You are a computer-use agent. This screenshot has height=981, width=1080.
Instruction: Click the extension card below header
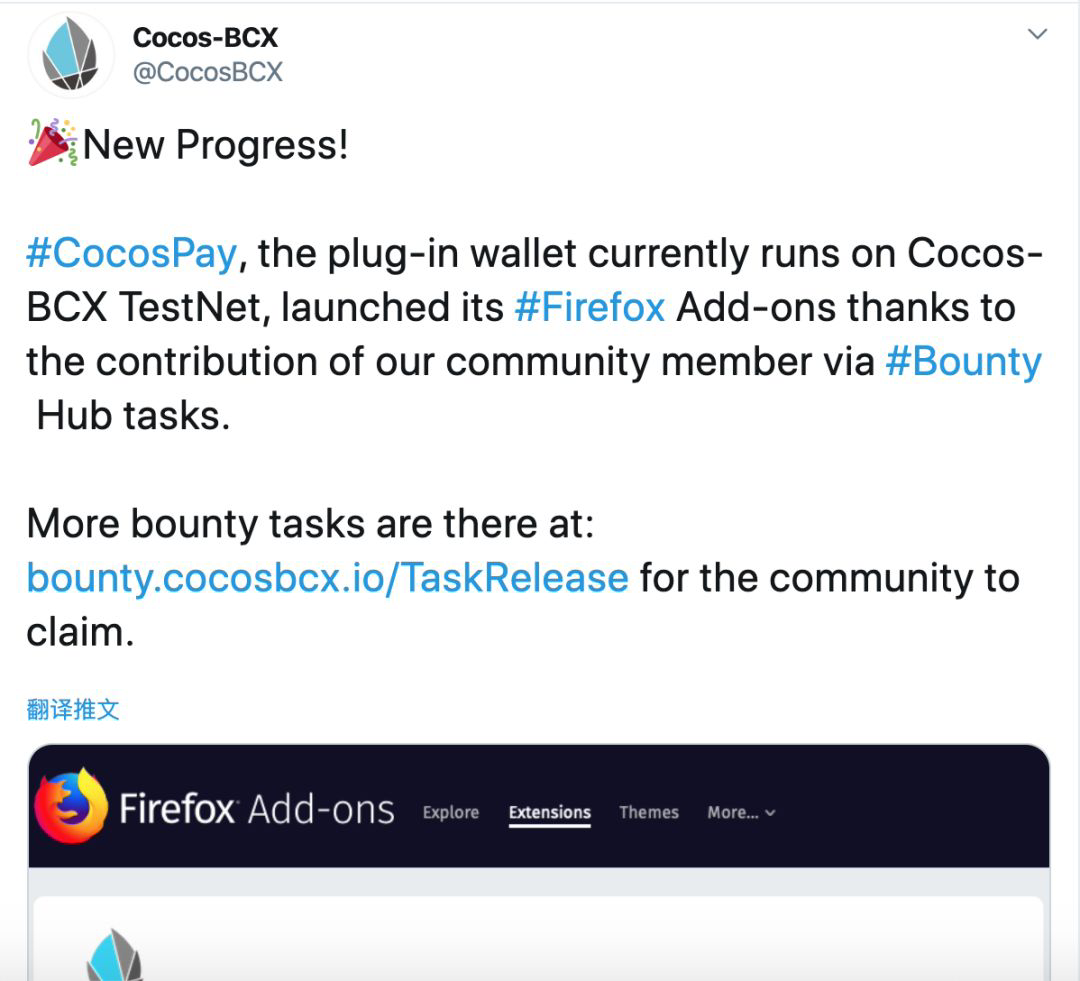(x=539, y=938)
